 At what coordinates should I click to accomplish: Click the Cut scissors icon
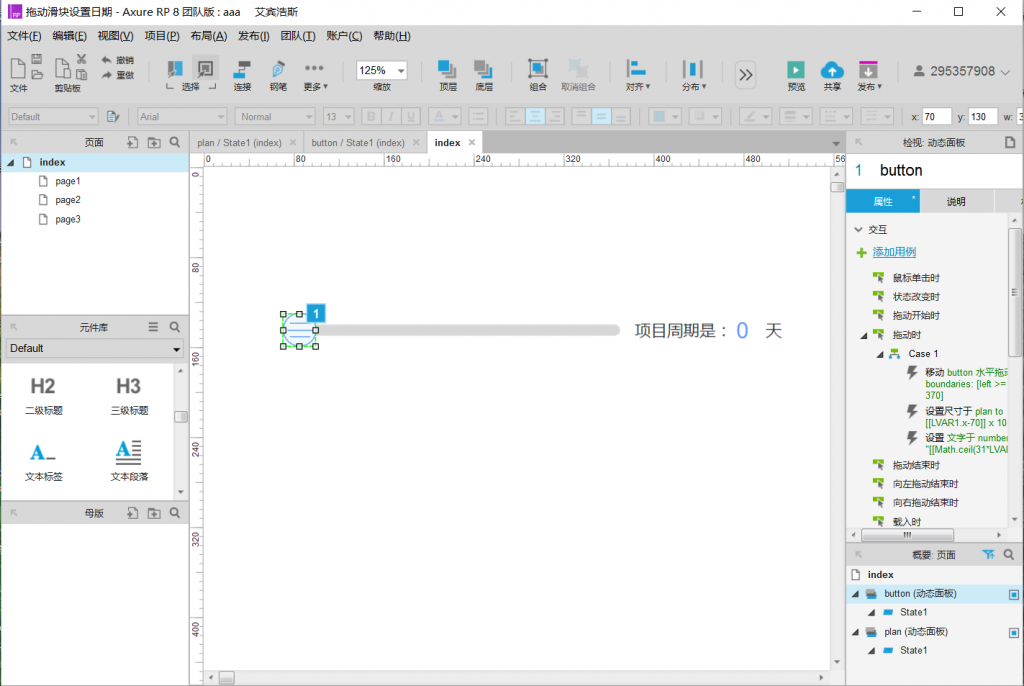(x=82, y=59)
